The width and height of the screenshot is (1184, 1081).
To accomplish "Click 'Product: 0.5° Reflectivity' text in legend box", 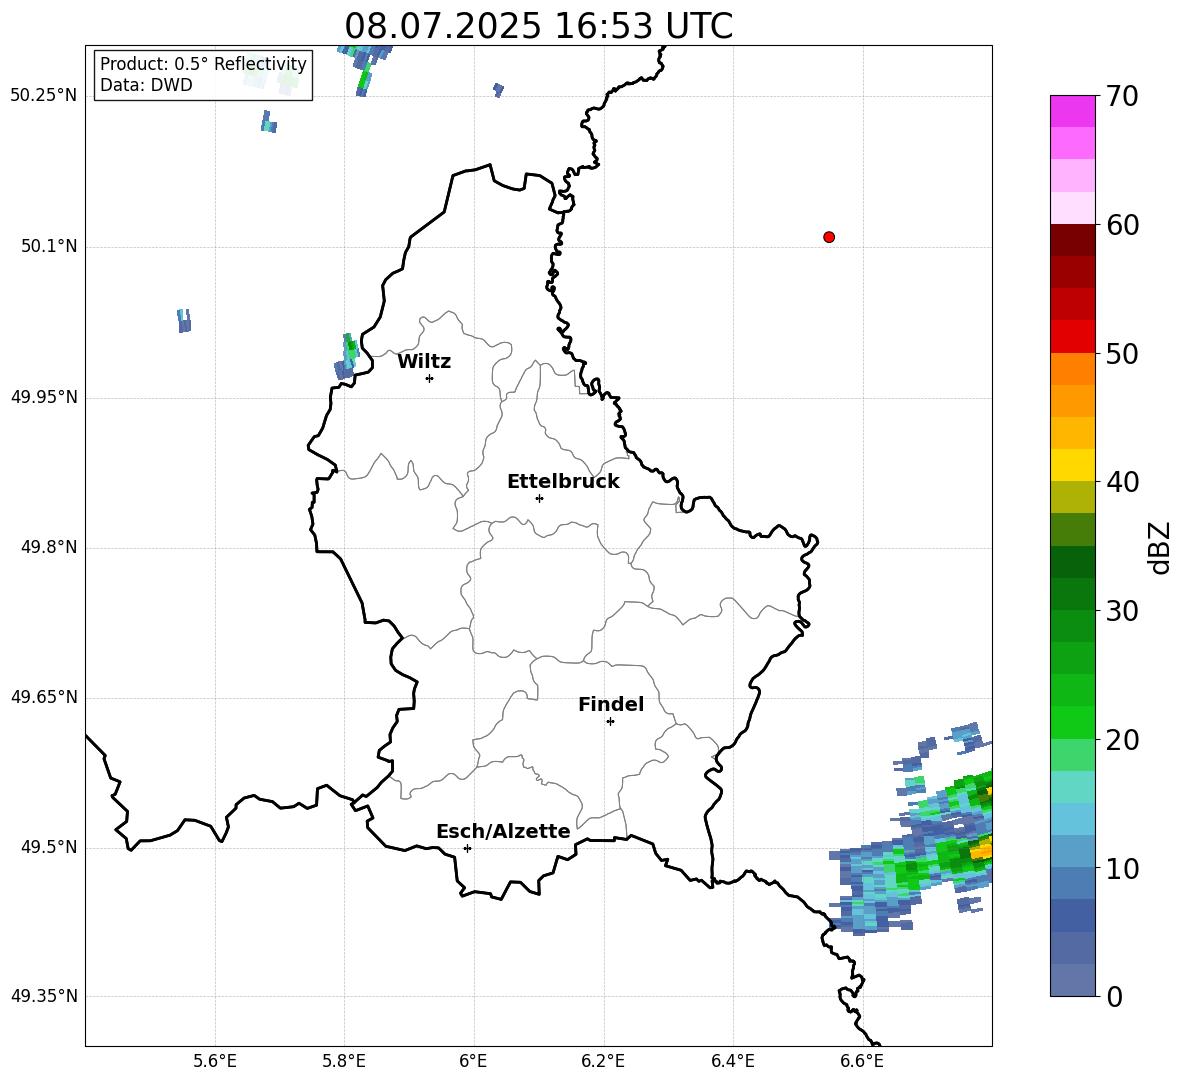I will [x=203, y=64].
